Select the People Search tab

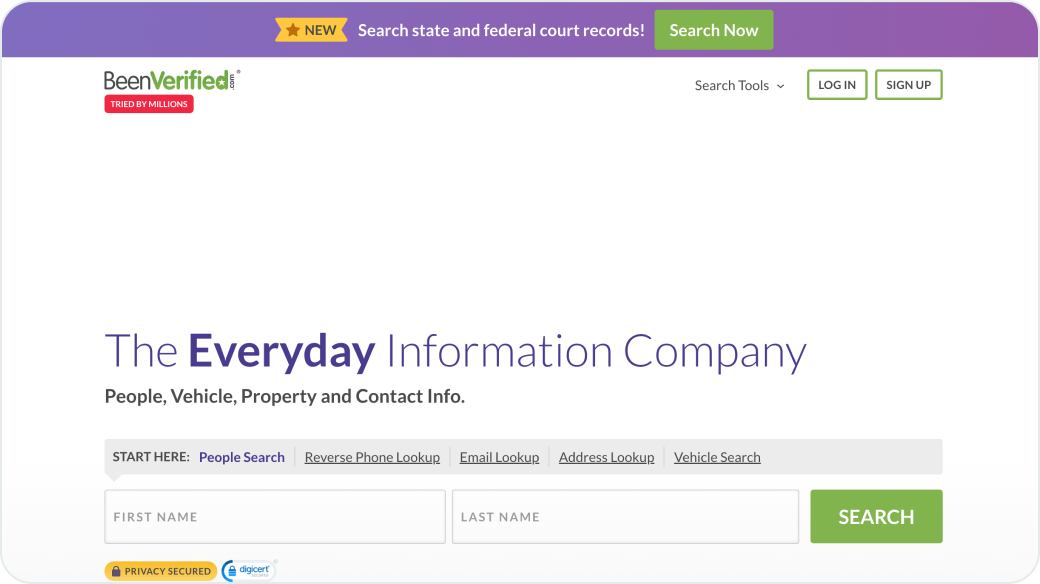[x=241, y=457]
